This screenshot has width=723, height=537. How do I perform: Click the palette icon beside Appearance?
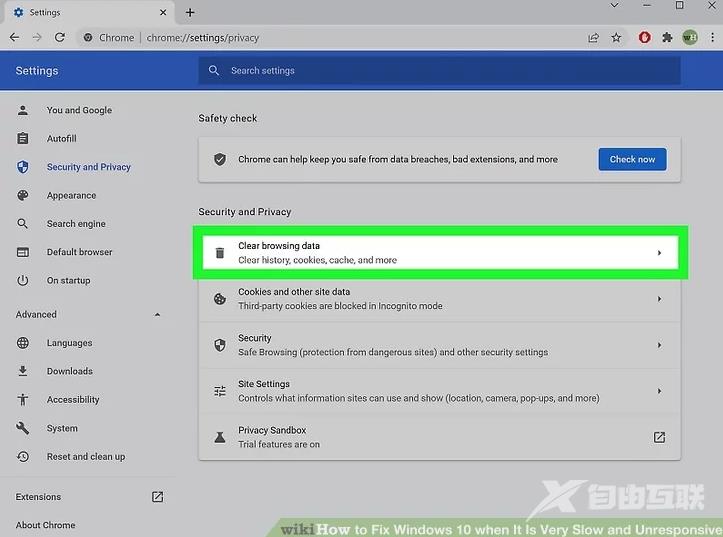click(x=23, y=195)
